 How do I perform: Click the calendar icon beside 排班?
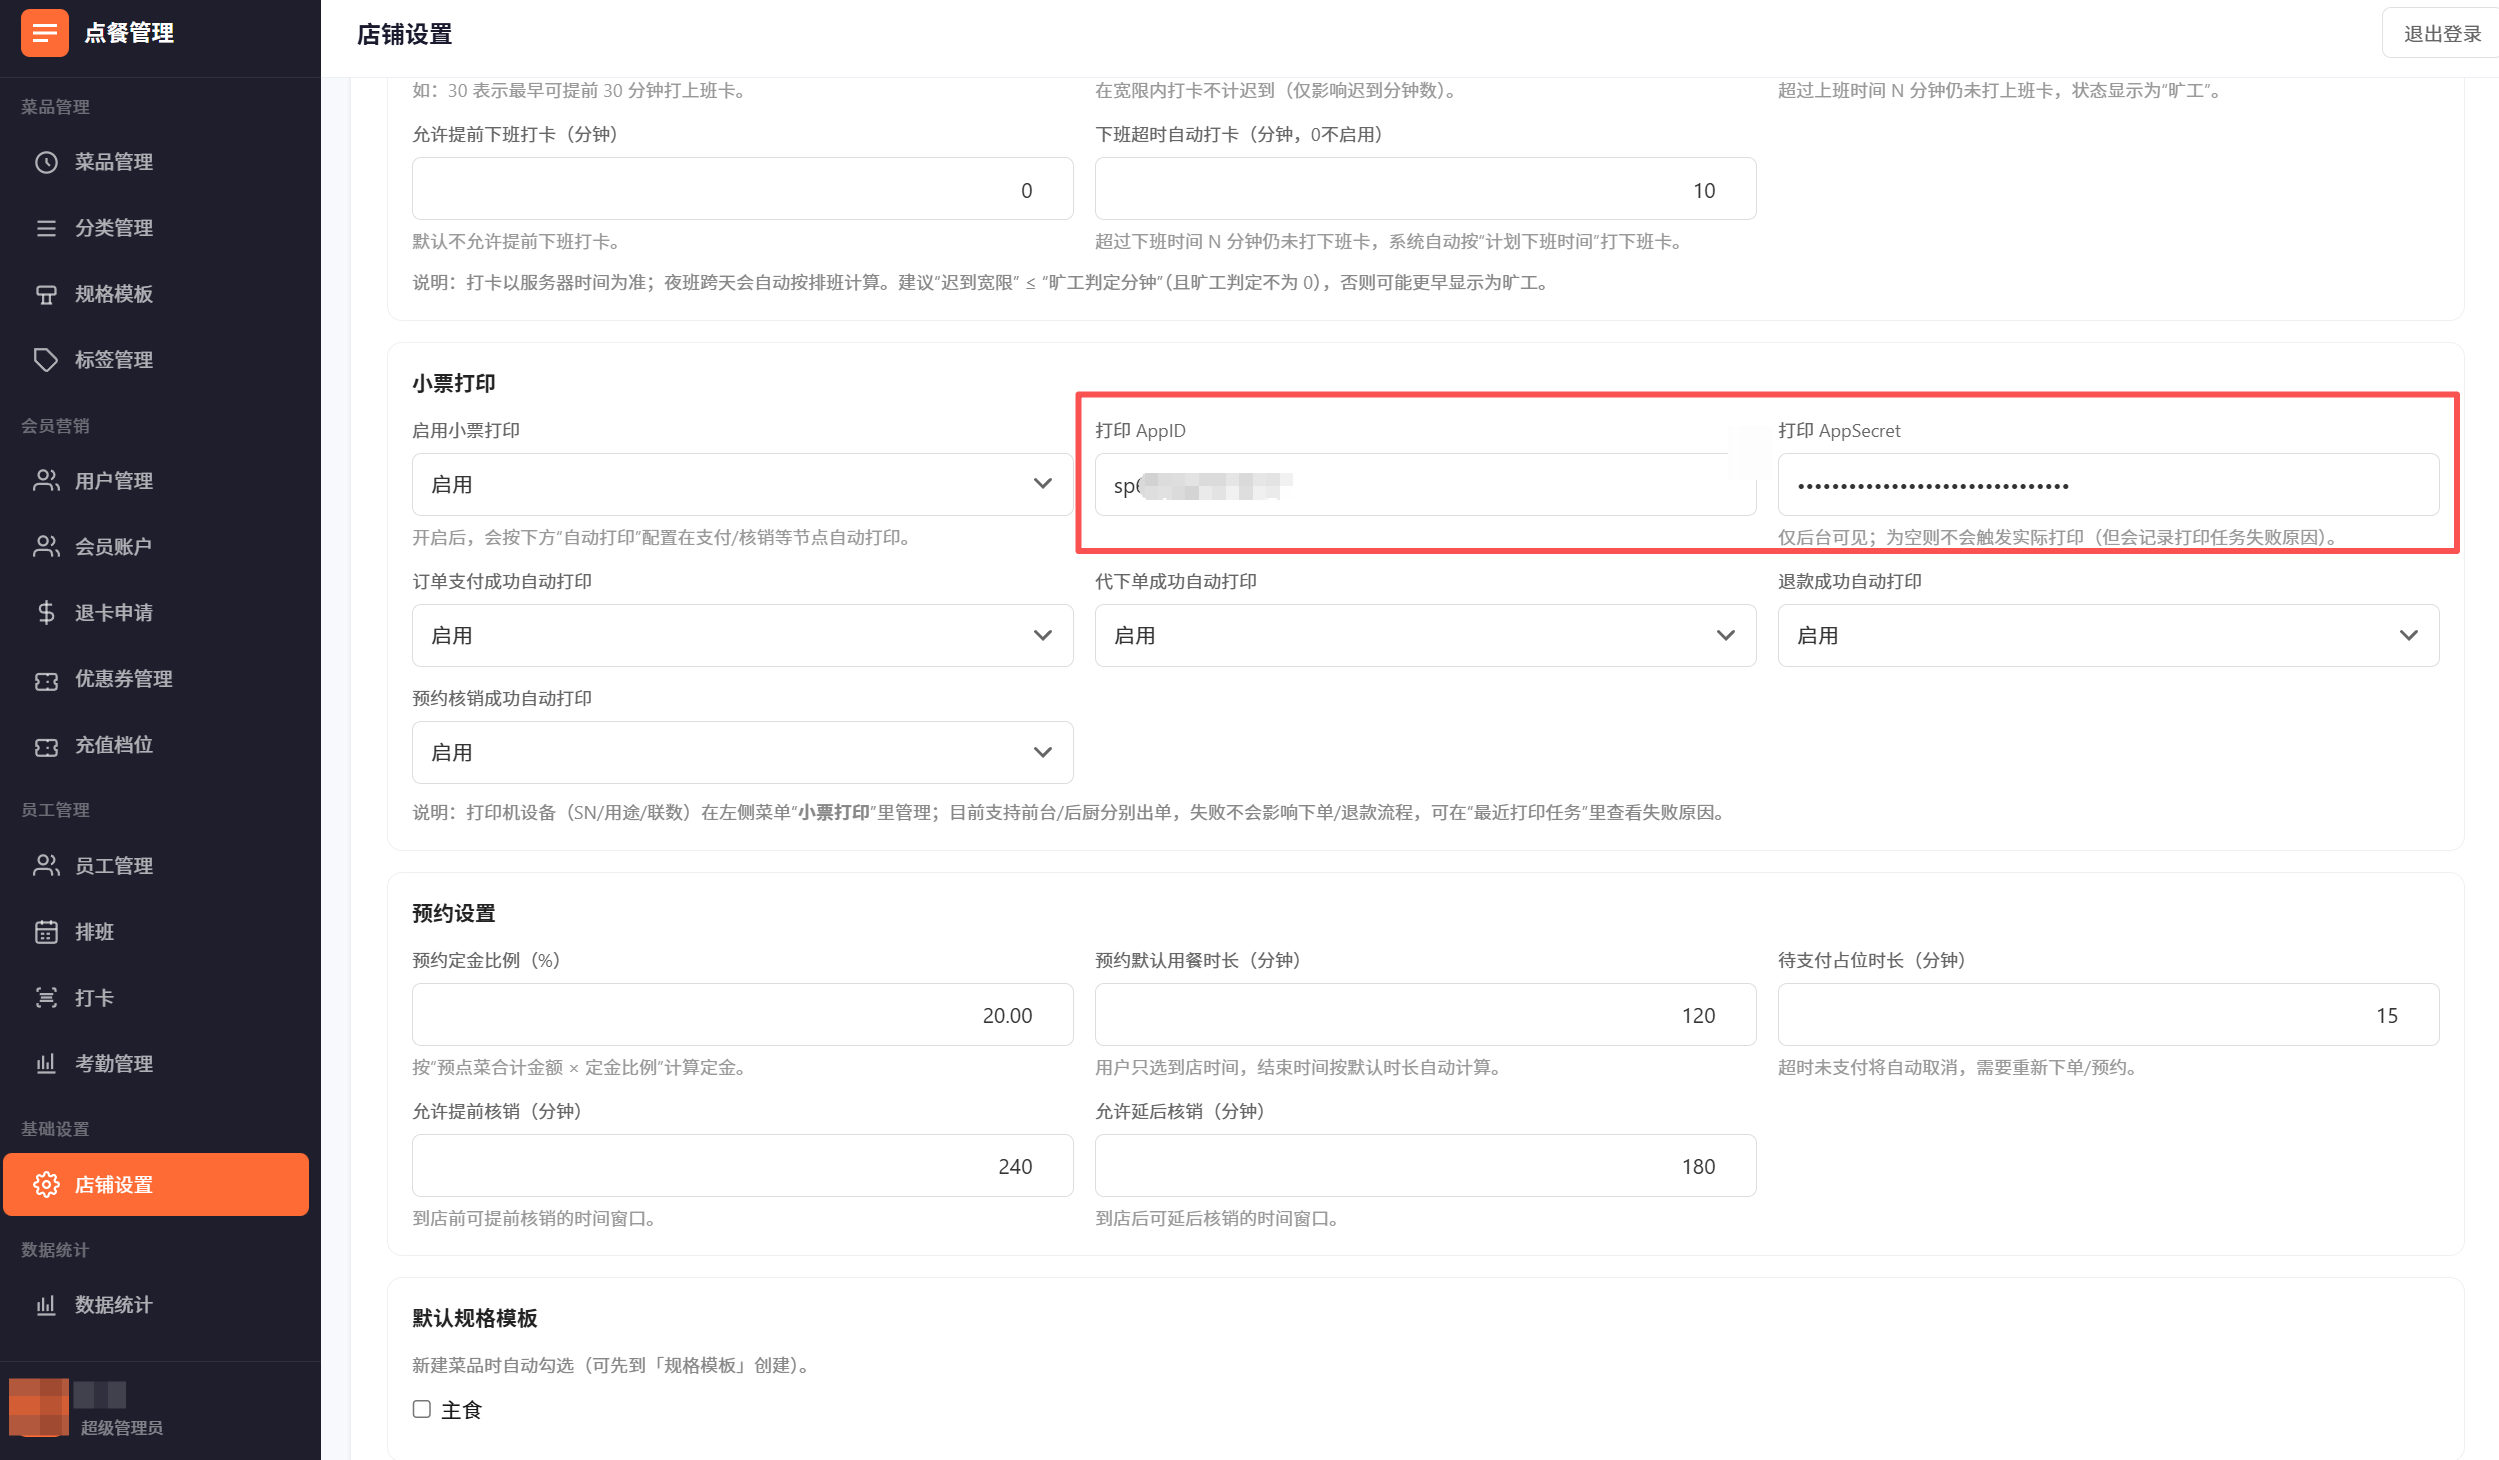pyautogui.click(x=46, y=932)
